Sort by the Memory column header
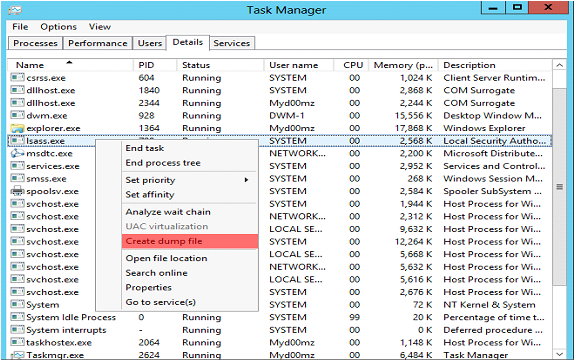Screen dimensions: 574x360 [403, 65]
